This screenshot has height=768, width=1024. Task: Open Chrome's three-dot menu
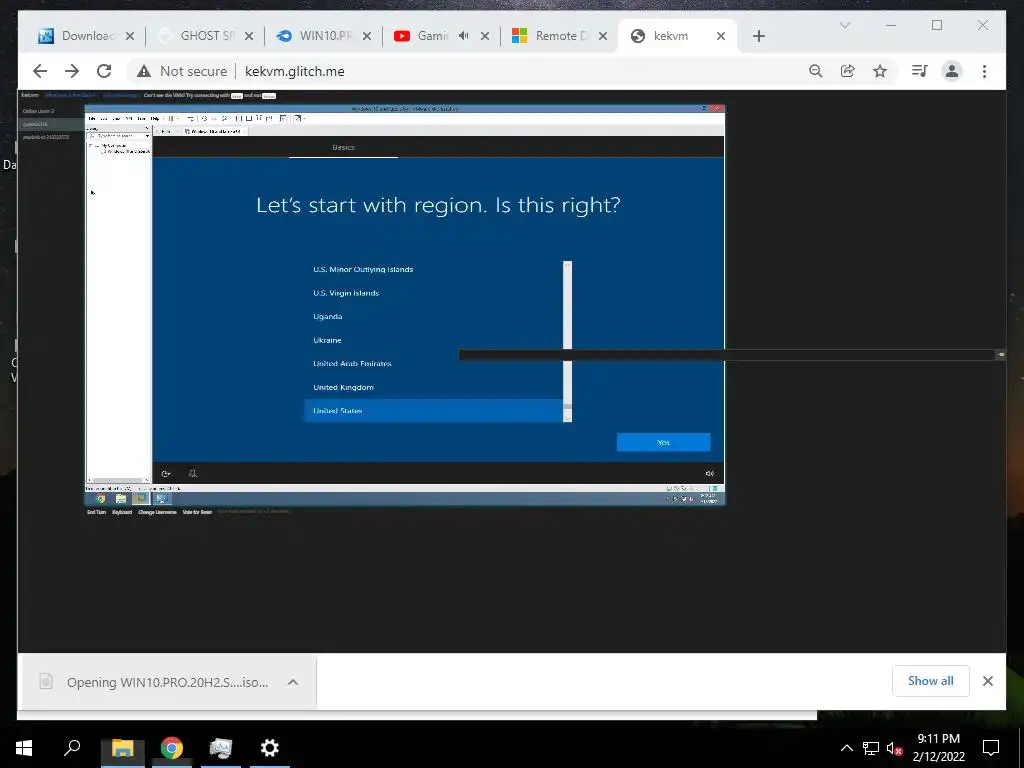click(985, 71)
